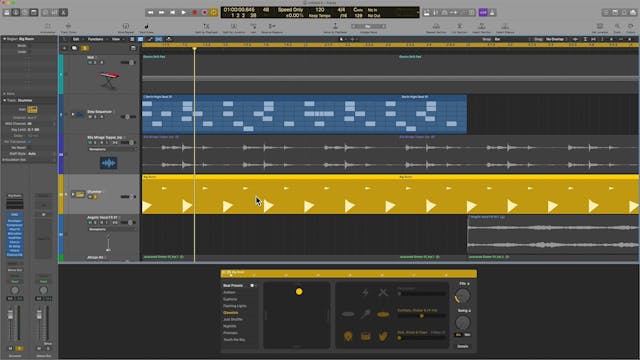Viewport: 640px width, 360px height.
Task: Collapse the Region: Big Room inspector section
Action: pyautogui.click(x=4, y=39)
